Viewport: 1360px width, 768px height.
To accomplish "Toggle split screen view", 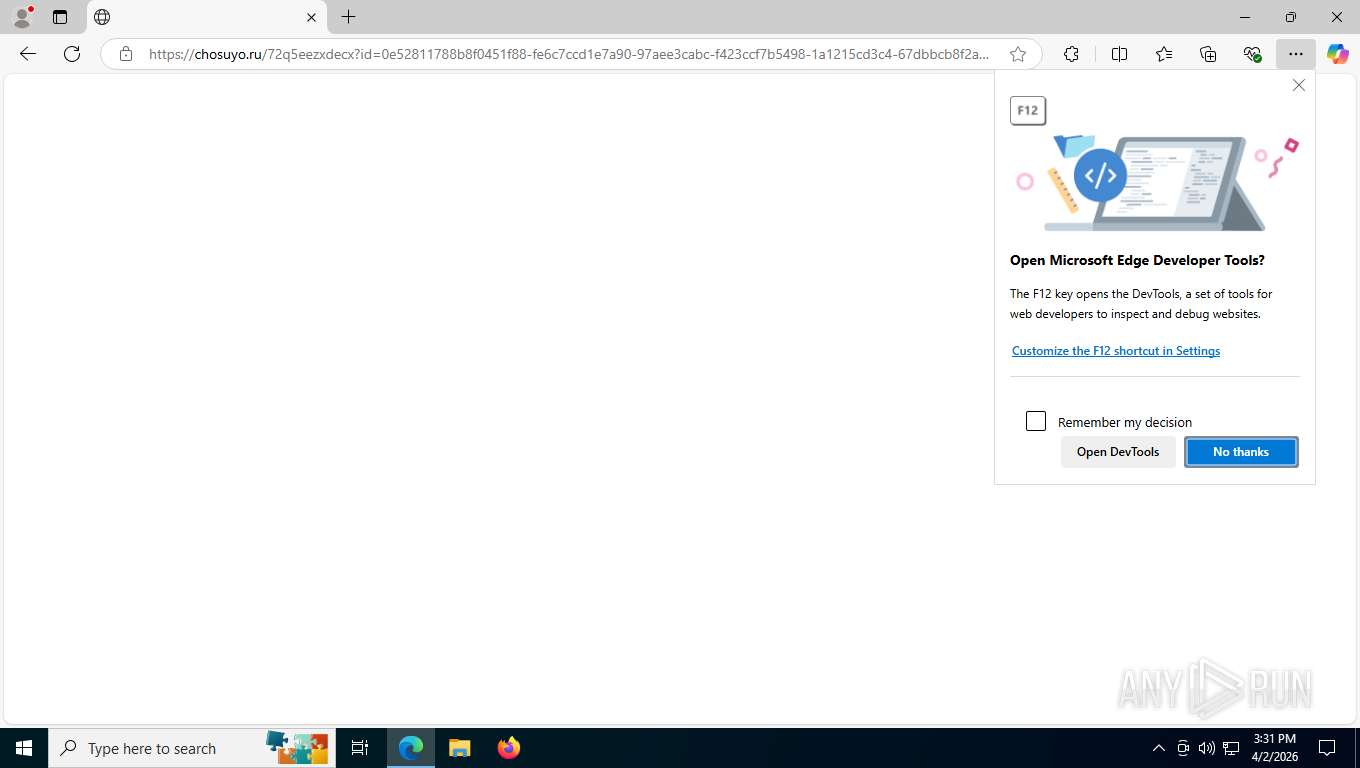I will point(1120,54).
